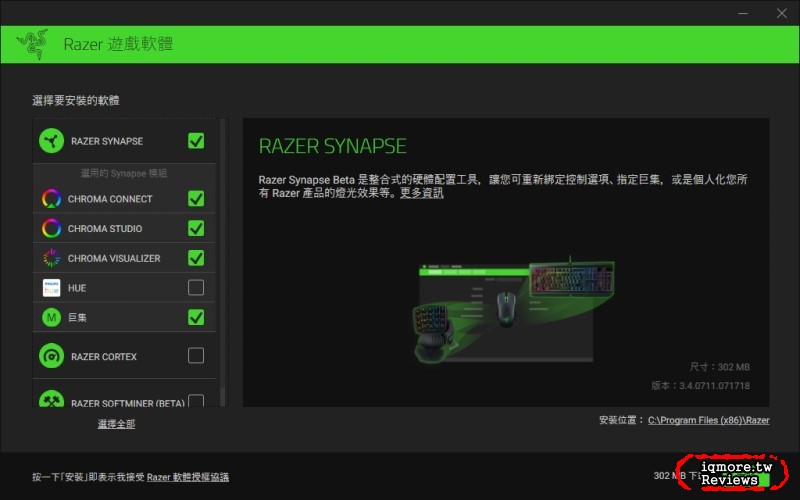Click the Synapse product illustration

[513, 310]
